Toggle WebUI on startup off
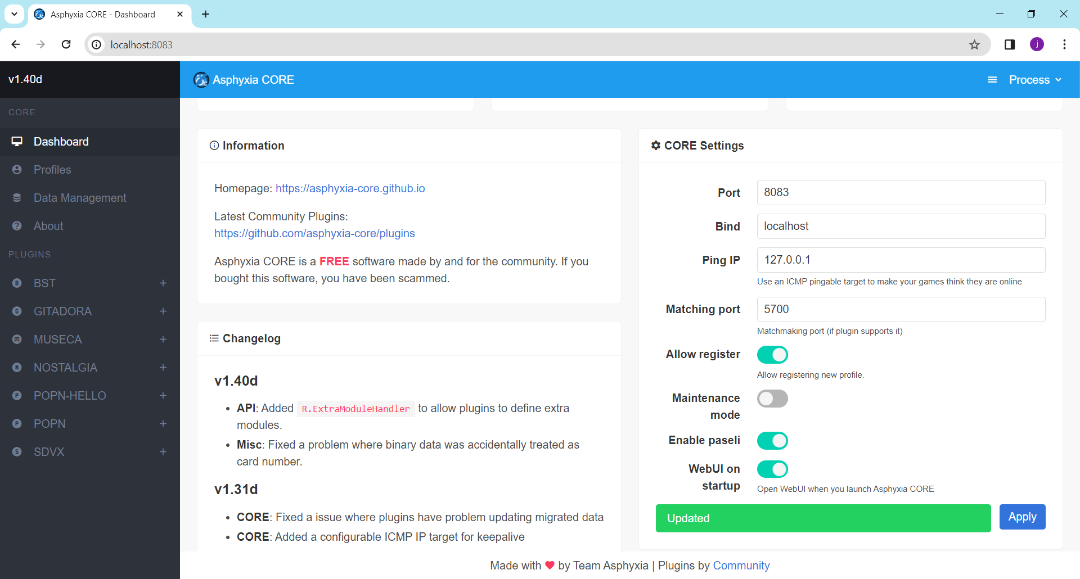 pyautogui.click(x=772, y=468)
